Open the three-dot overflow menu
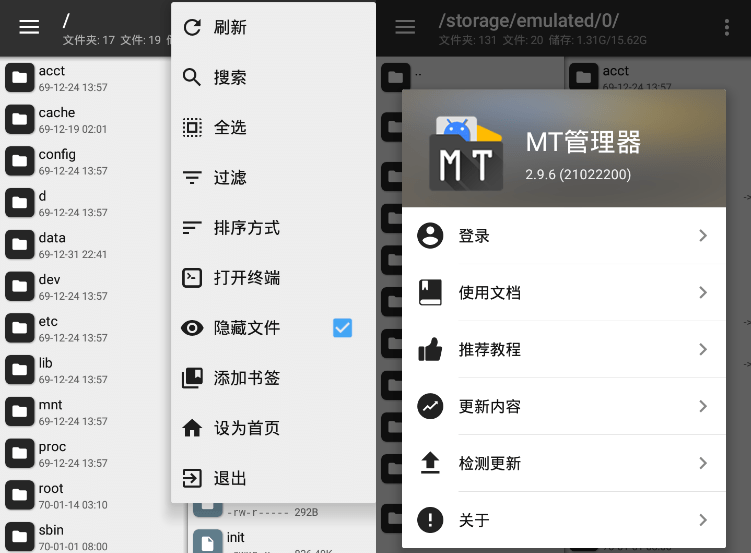This screenshot has height=553, width=751. (727, 28)
